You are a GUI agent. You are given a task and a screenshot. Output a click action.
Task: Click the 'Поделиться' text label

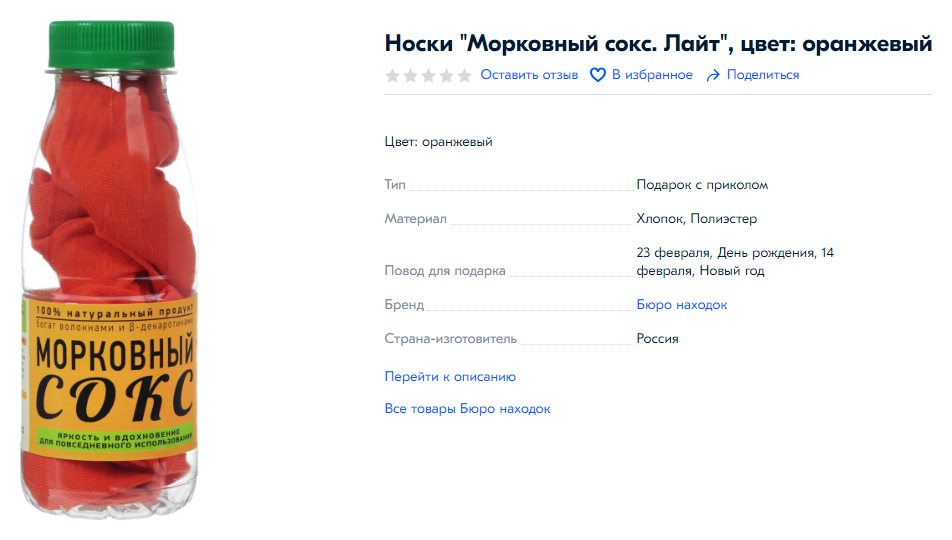763,75
